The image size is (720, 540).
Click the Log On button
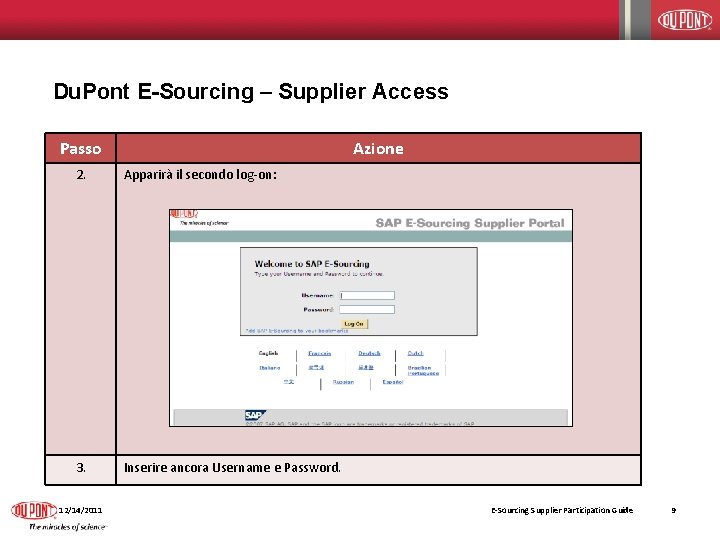pos(354,324)
